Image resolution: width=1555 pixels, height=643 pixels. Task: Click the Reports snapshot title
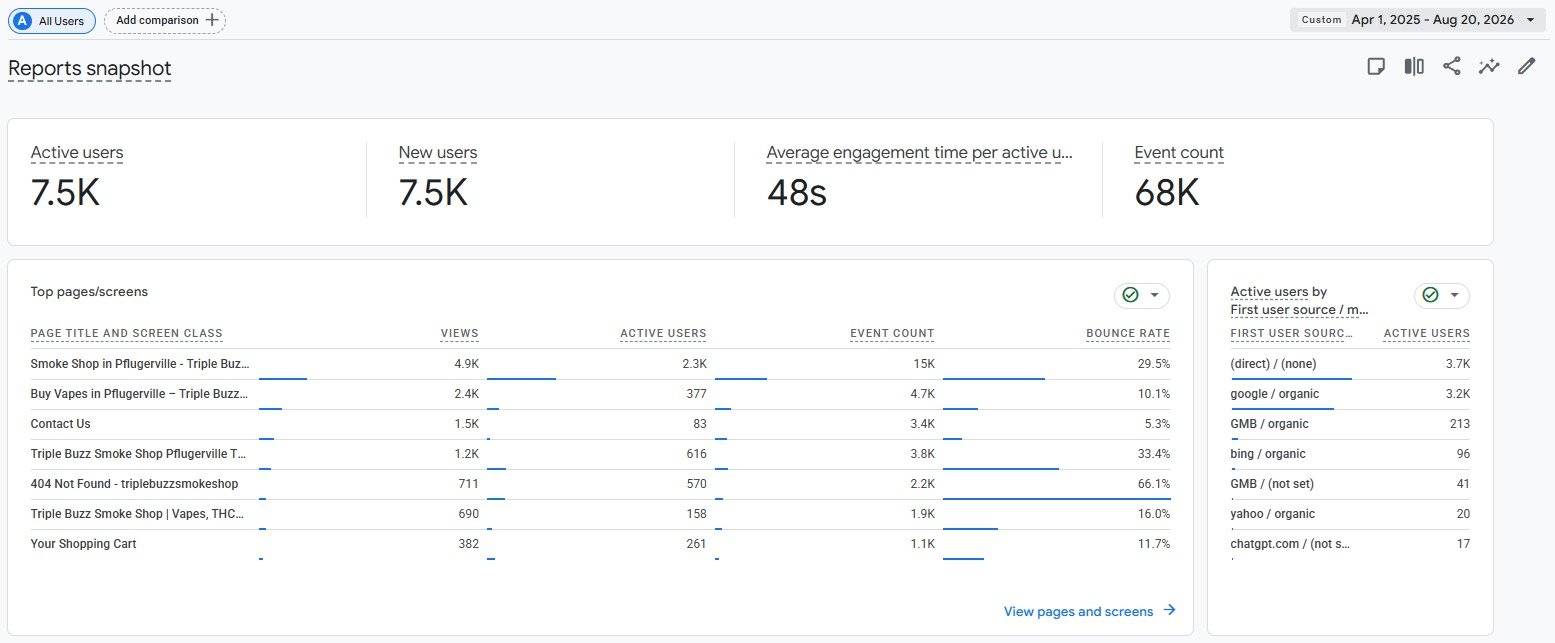pos(90,68)
